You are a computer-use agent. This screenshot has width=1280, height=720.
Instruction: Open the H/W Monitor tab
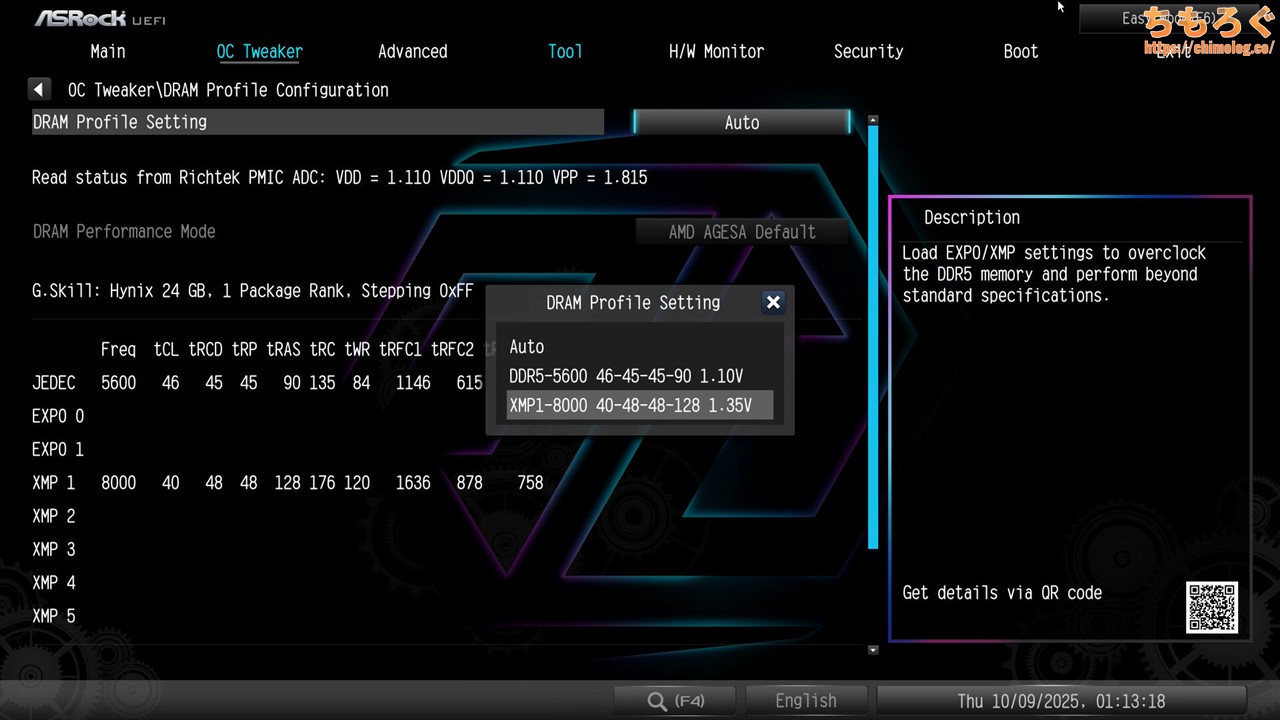(716, 52)
